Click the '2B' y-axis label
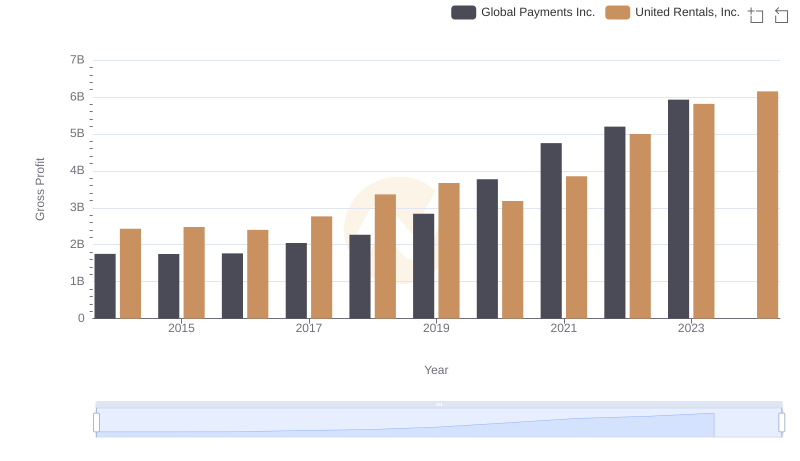The height and width of the screenshot is (461, 800). 77,244
